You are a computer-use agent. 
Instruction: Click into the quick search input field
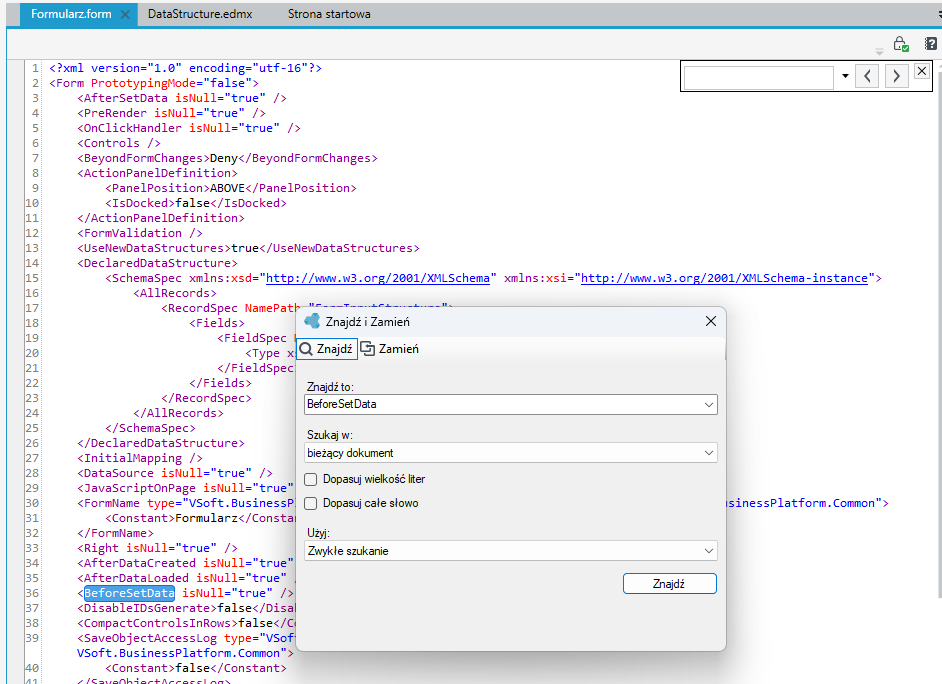pos(758,77)
